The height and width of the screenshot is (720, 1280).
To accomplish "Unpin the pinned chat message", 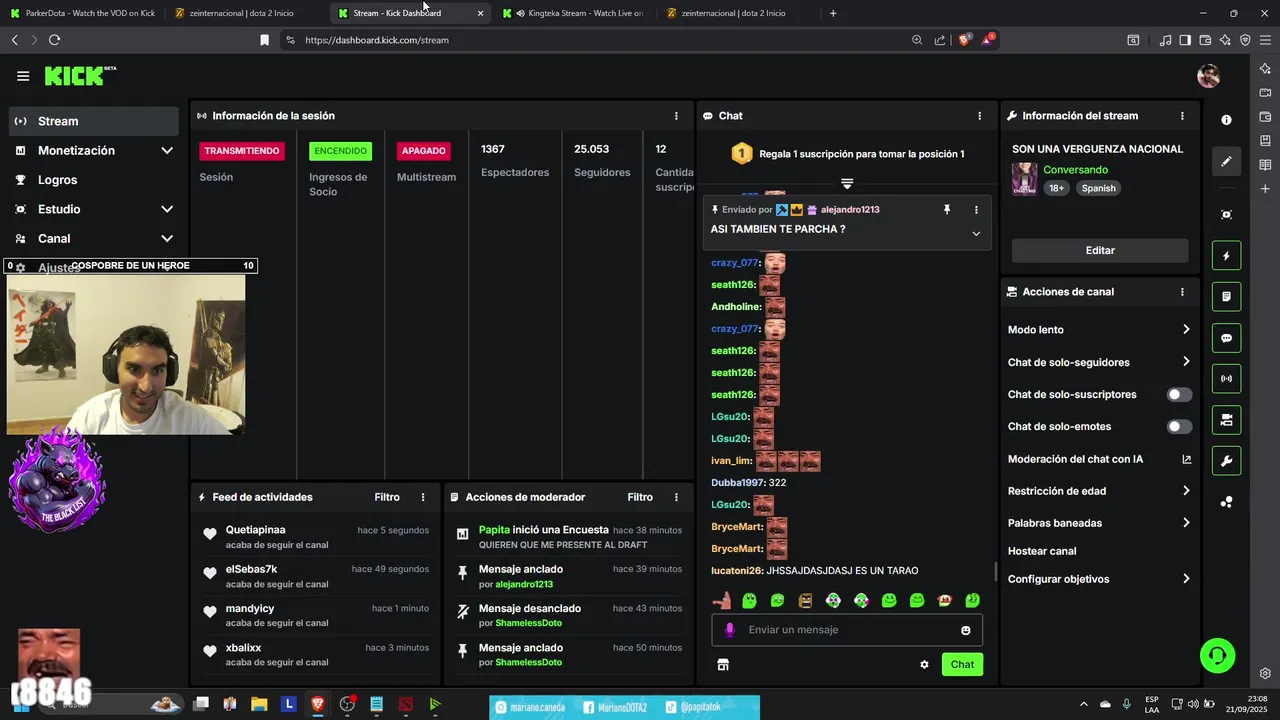I will [946, 210].
